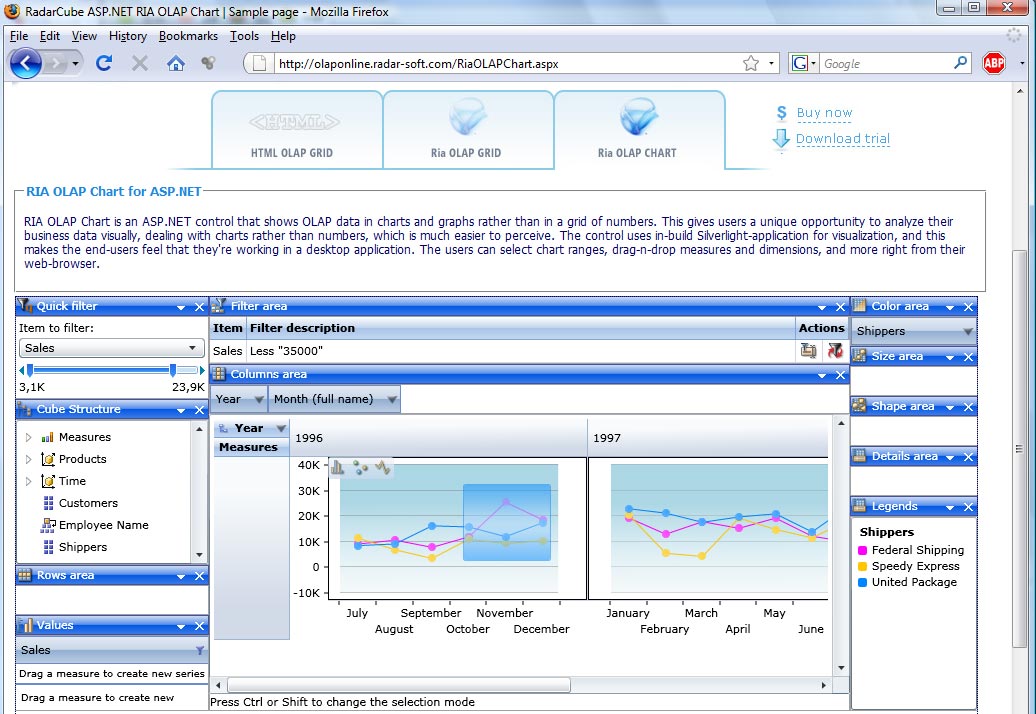1036x714 pixels.
Task: Collapse the Columns area panel arrow
Action: 822,375
